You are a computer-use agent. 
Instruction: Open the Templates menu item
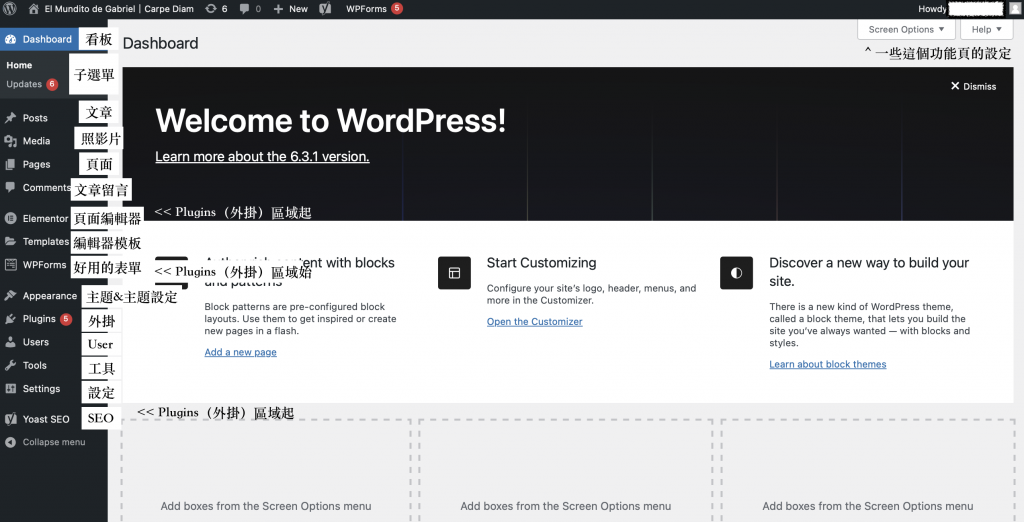tap(46, 241)
